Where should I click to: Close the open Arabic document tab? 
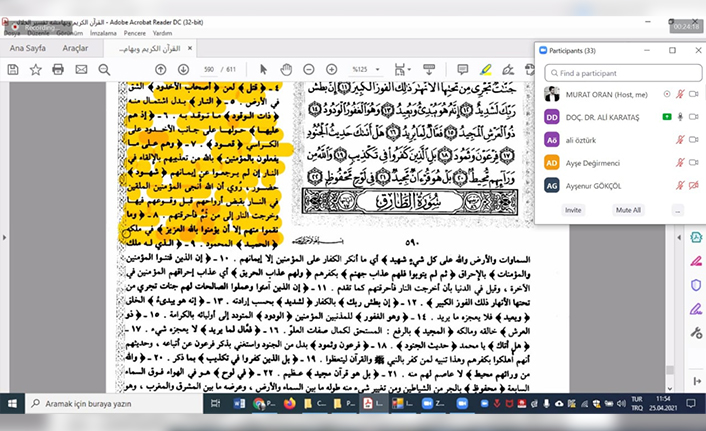[x=190, y=48]
